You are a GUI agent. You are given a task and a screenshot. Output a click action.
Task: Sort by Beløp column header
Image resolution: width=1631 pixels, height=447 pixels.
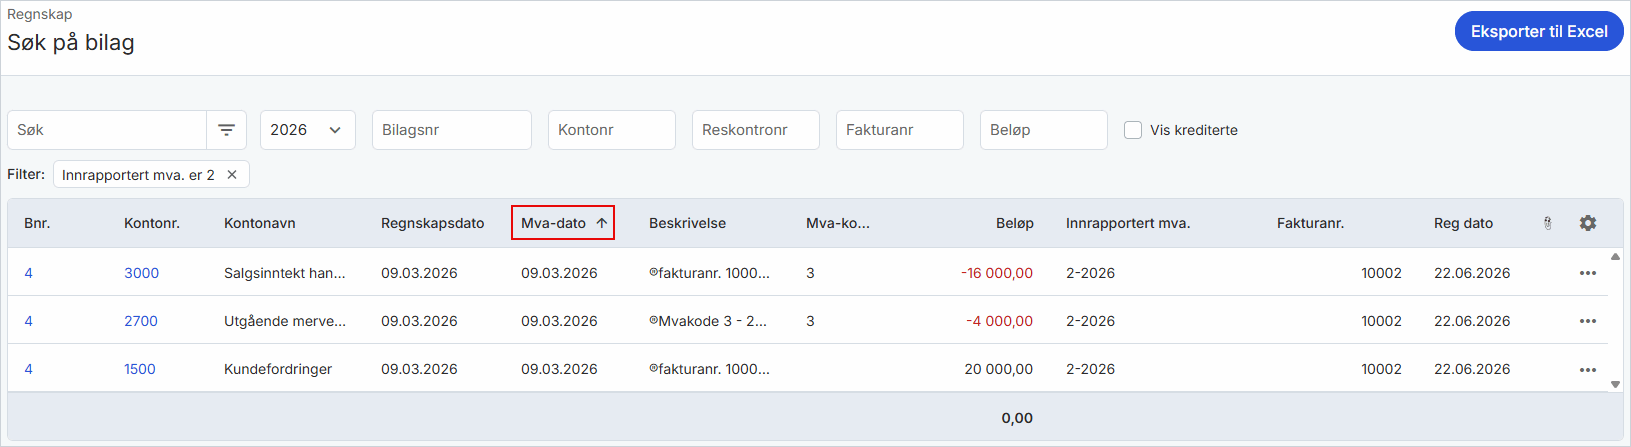tap(1015, 223)
